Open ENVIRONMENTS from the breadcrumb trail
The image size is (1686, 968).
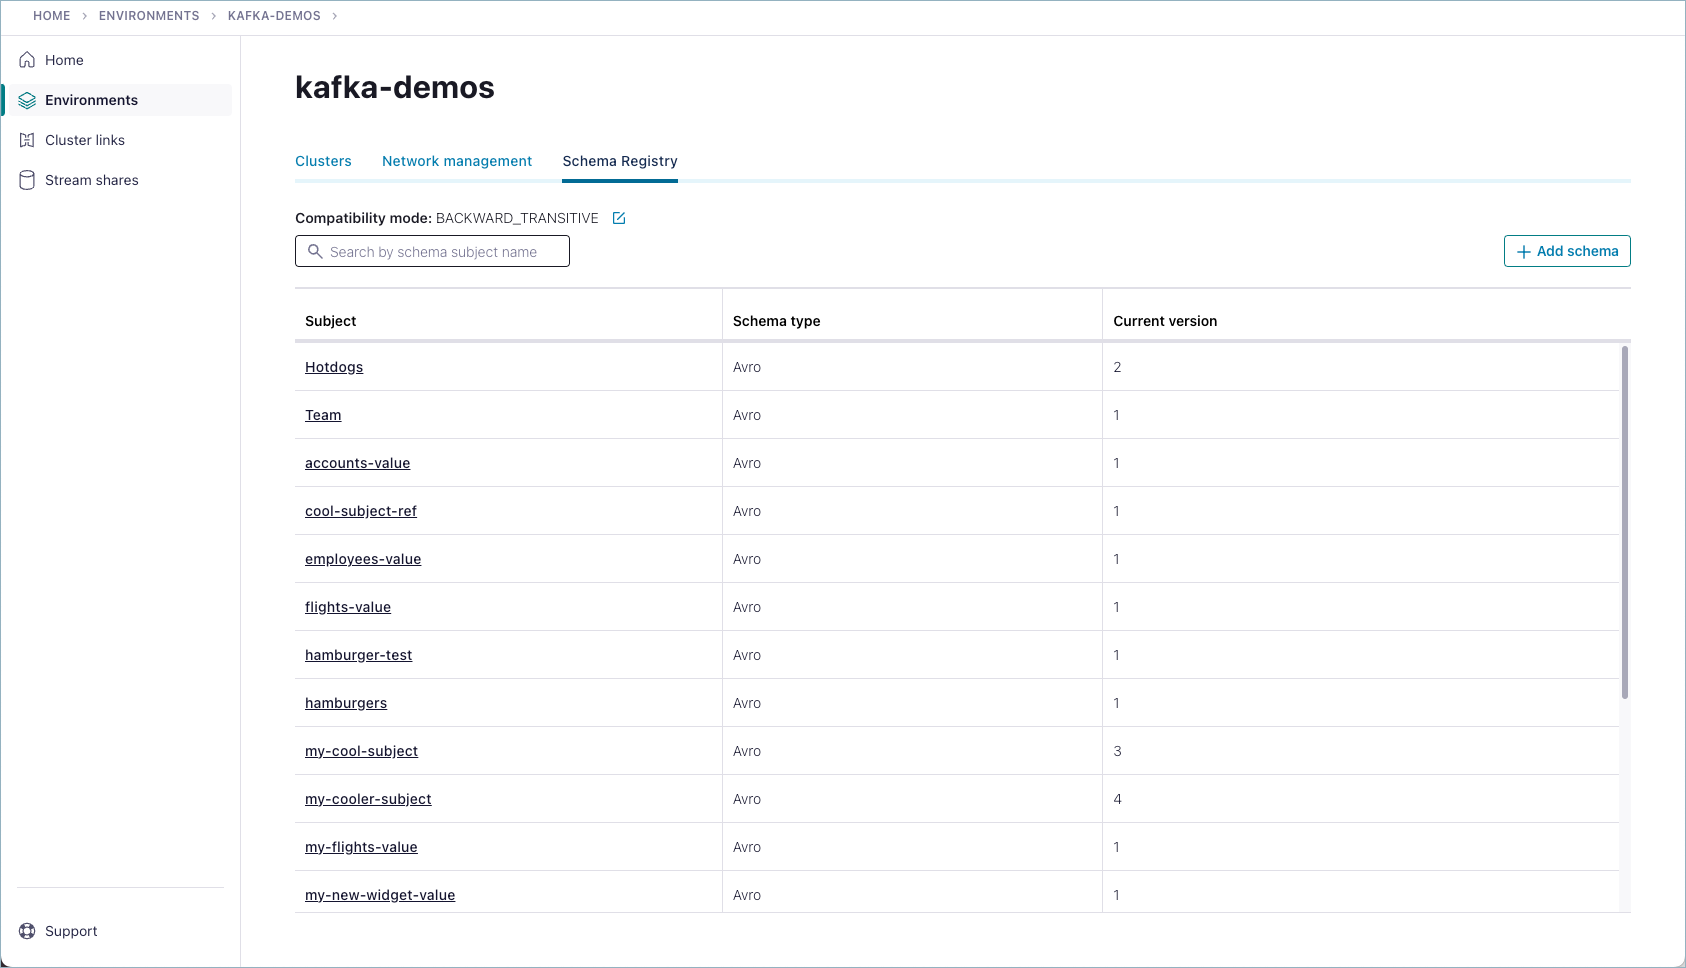tap(149, 15)
